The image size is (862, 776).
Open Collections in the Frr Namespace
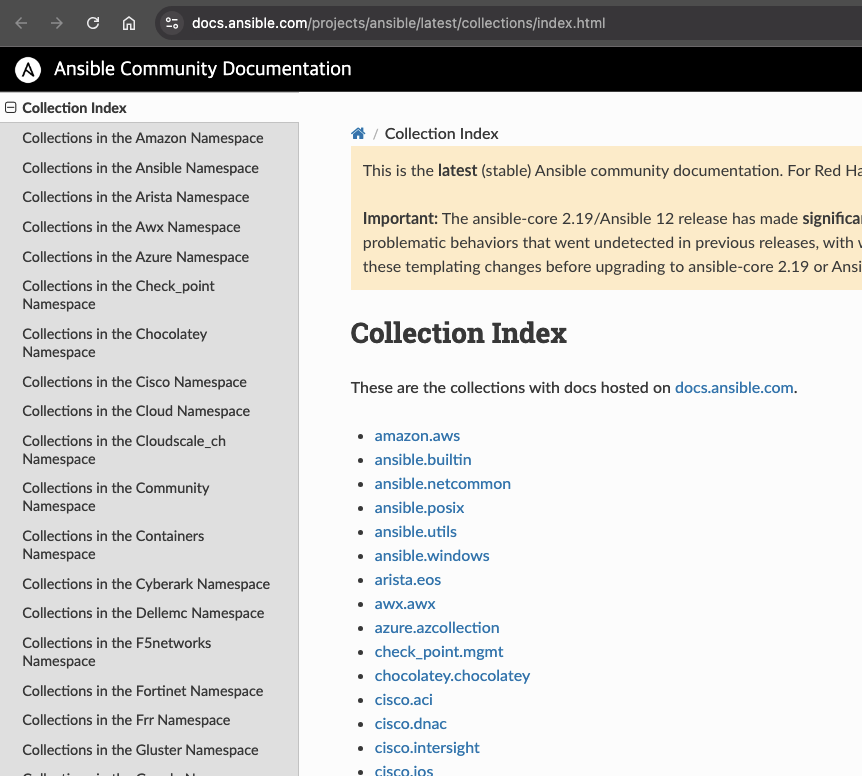click(x=126, y=720)
